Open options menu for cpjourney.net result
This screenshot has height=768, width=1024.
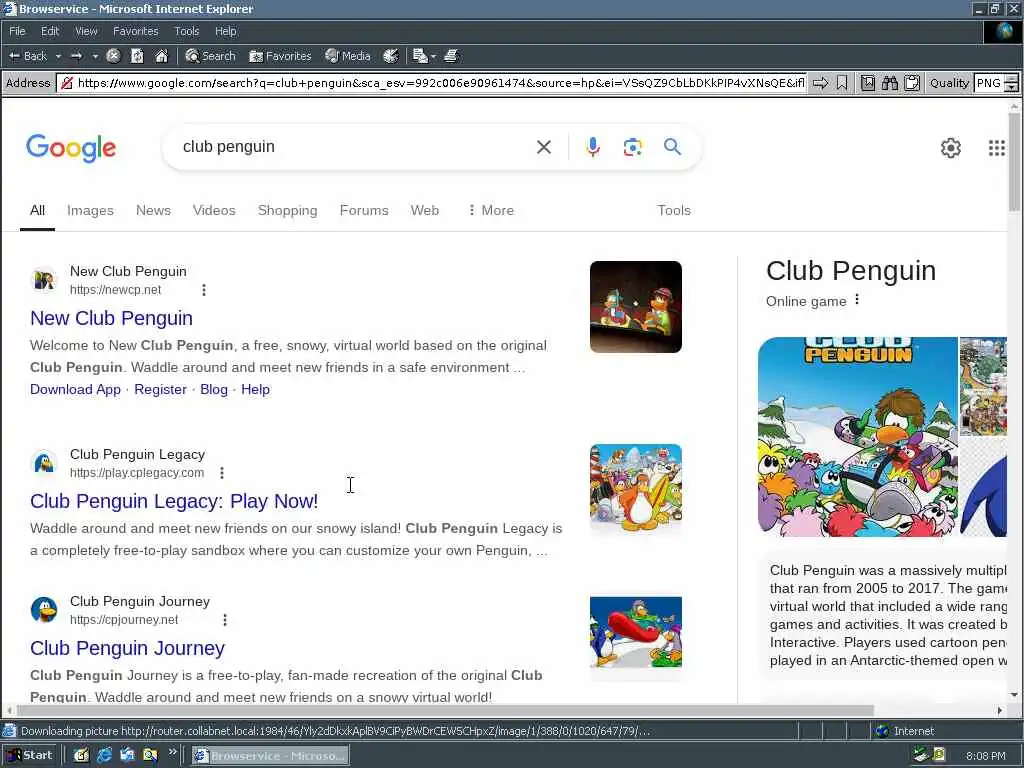(225, 620)
